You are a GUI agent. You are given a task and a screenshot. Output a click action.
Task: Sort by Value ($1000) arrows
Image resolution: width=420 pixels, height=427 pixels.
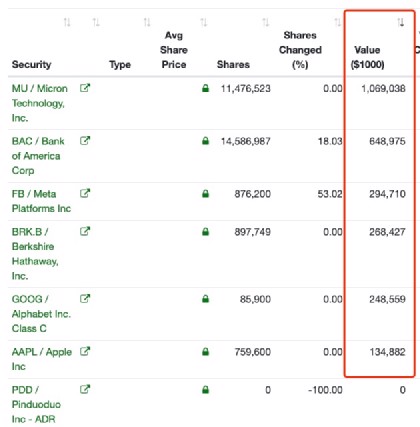(x=400, y=23)
